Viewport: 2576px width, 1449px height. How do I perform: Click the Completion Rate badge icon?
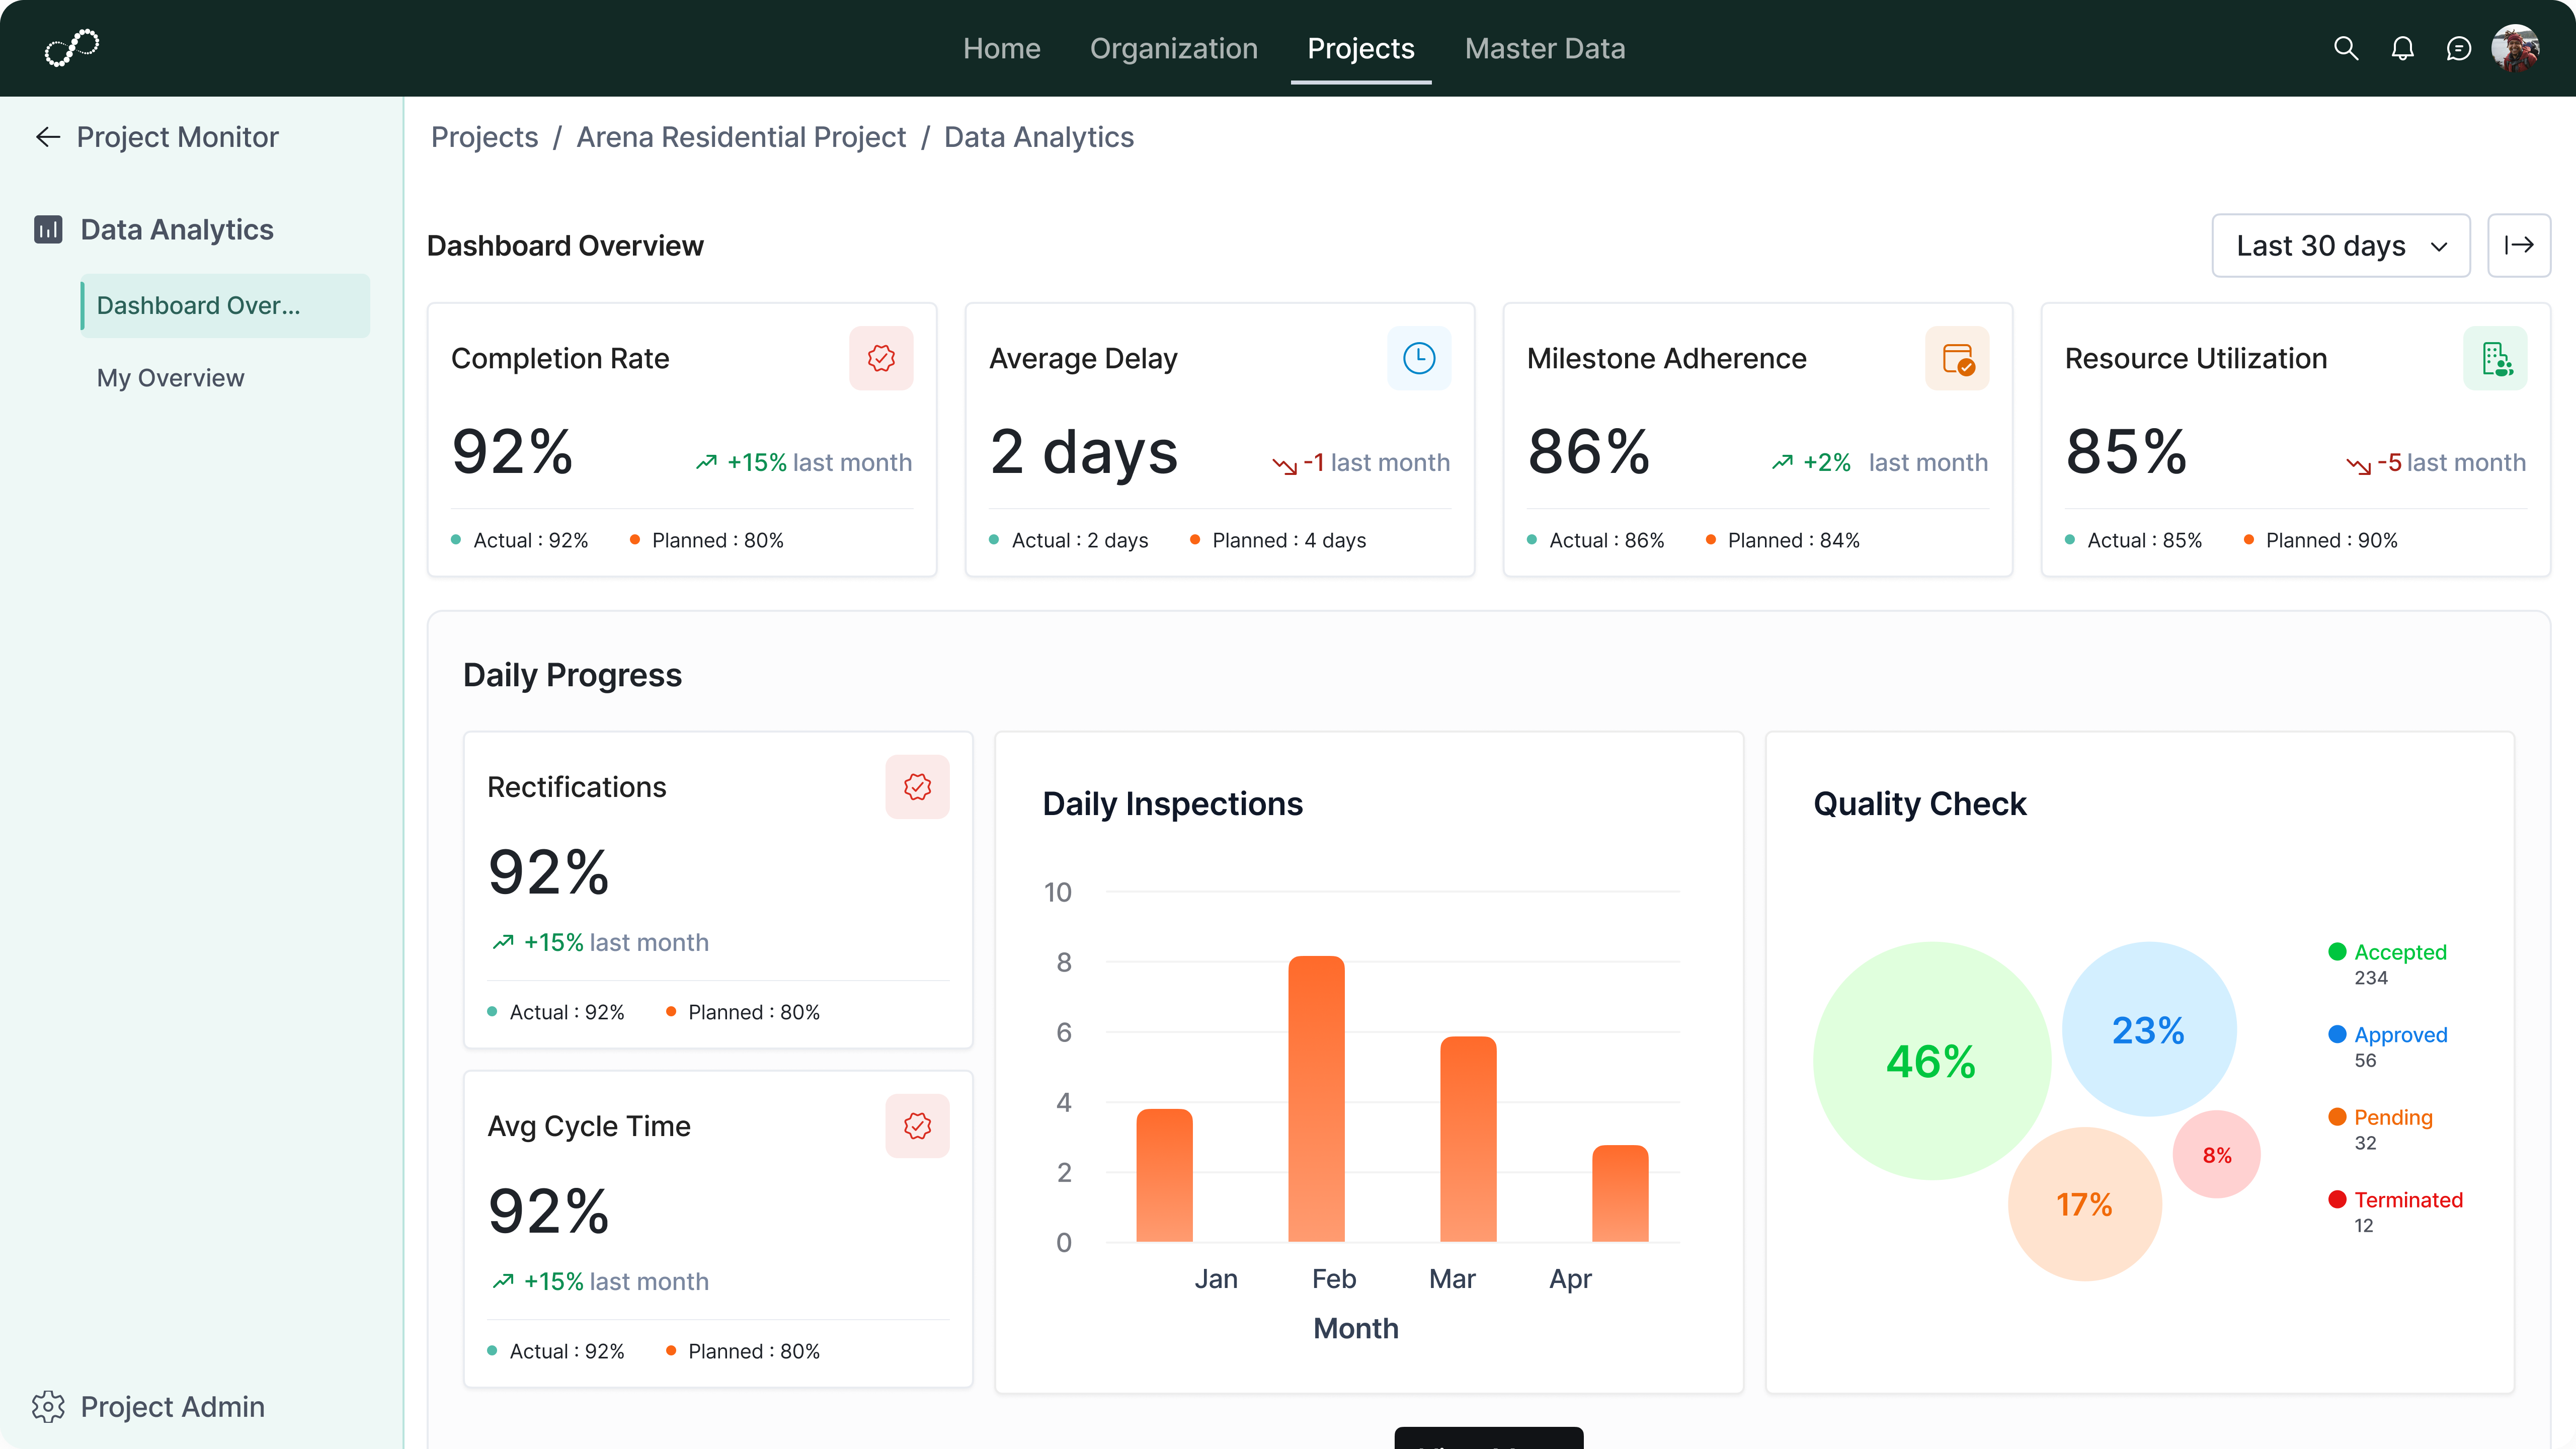[881, 358]
